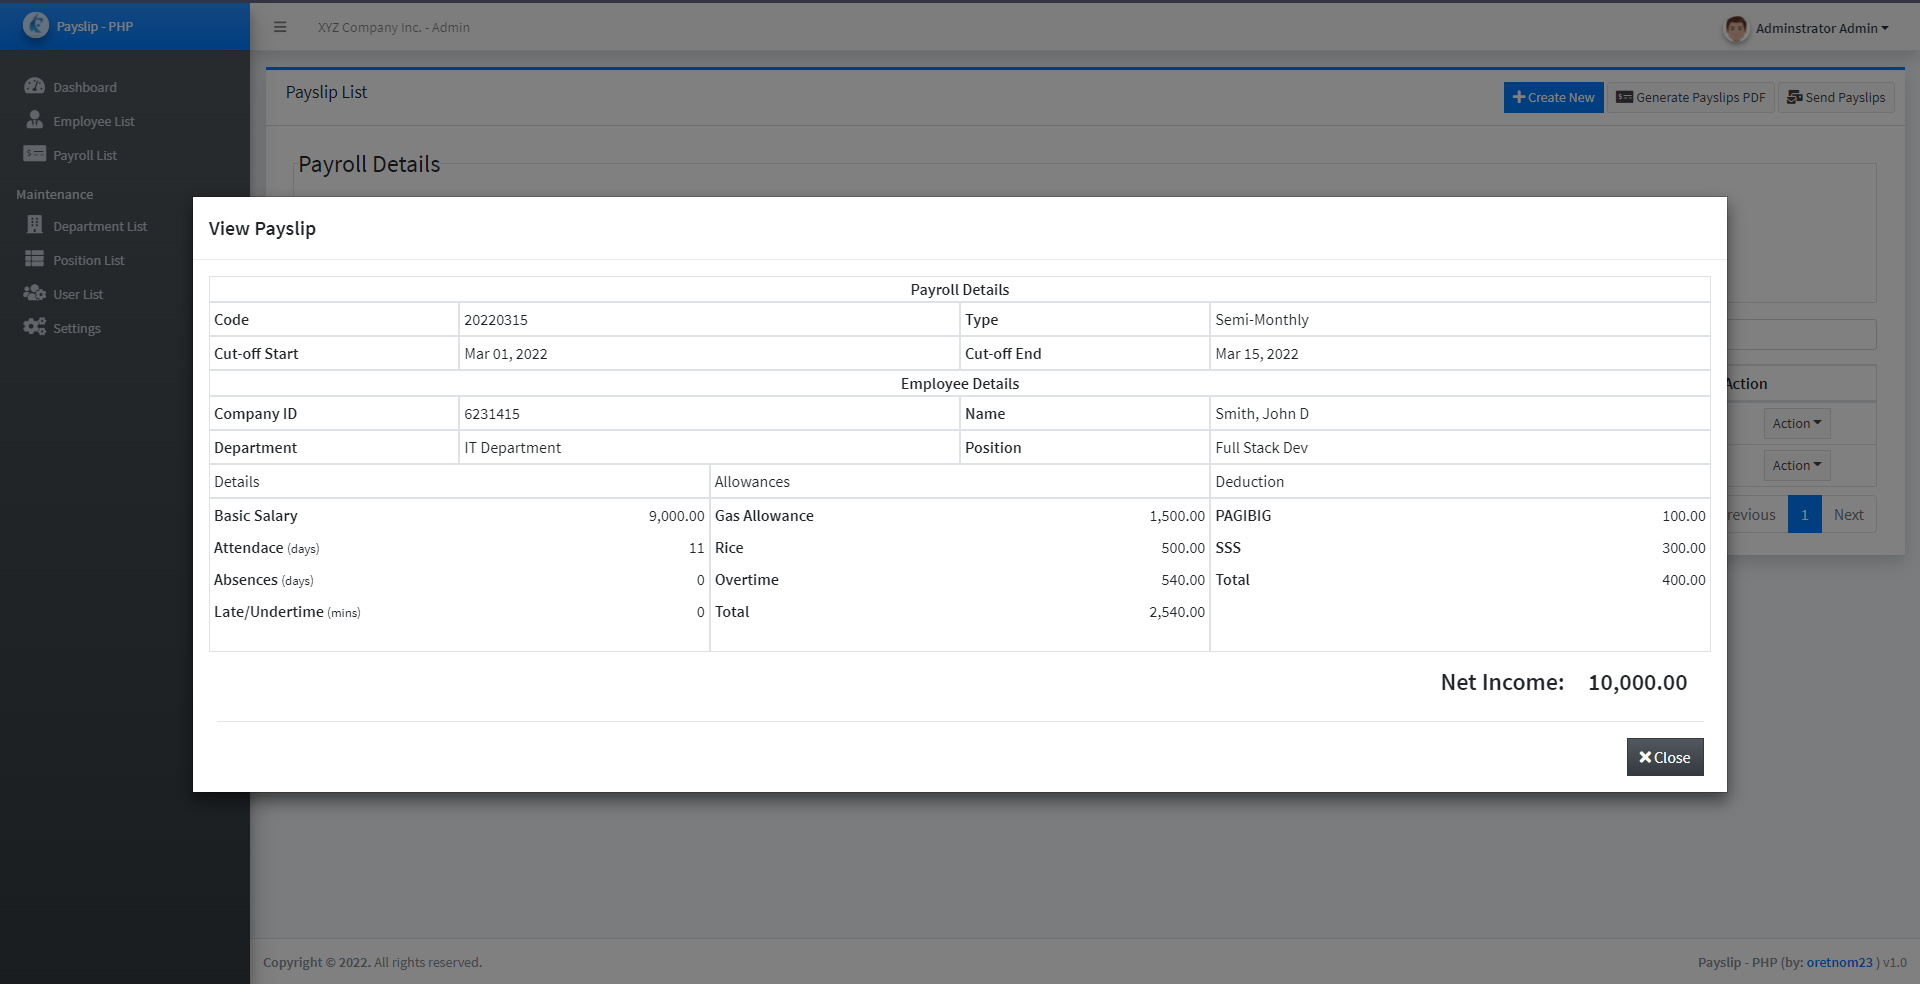
Task: Click Gas Allowance amount 1,500.00
Action: tap(1177, 516)
